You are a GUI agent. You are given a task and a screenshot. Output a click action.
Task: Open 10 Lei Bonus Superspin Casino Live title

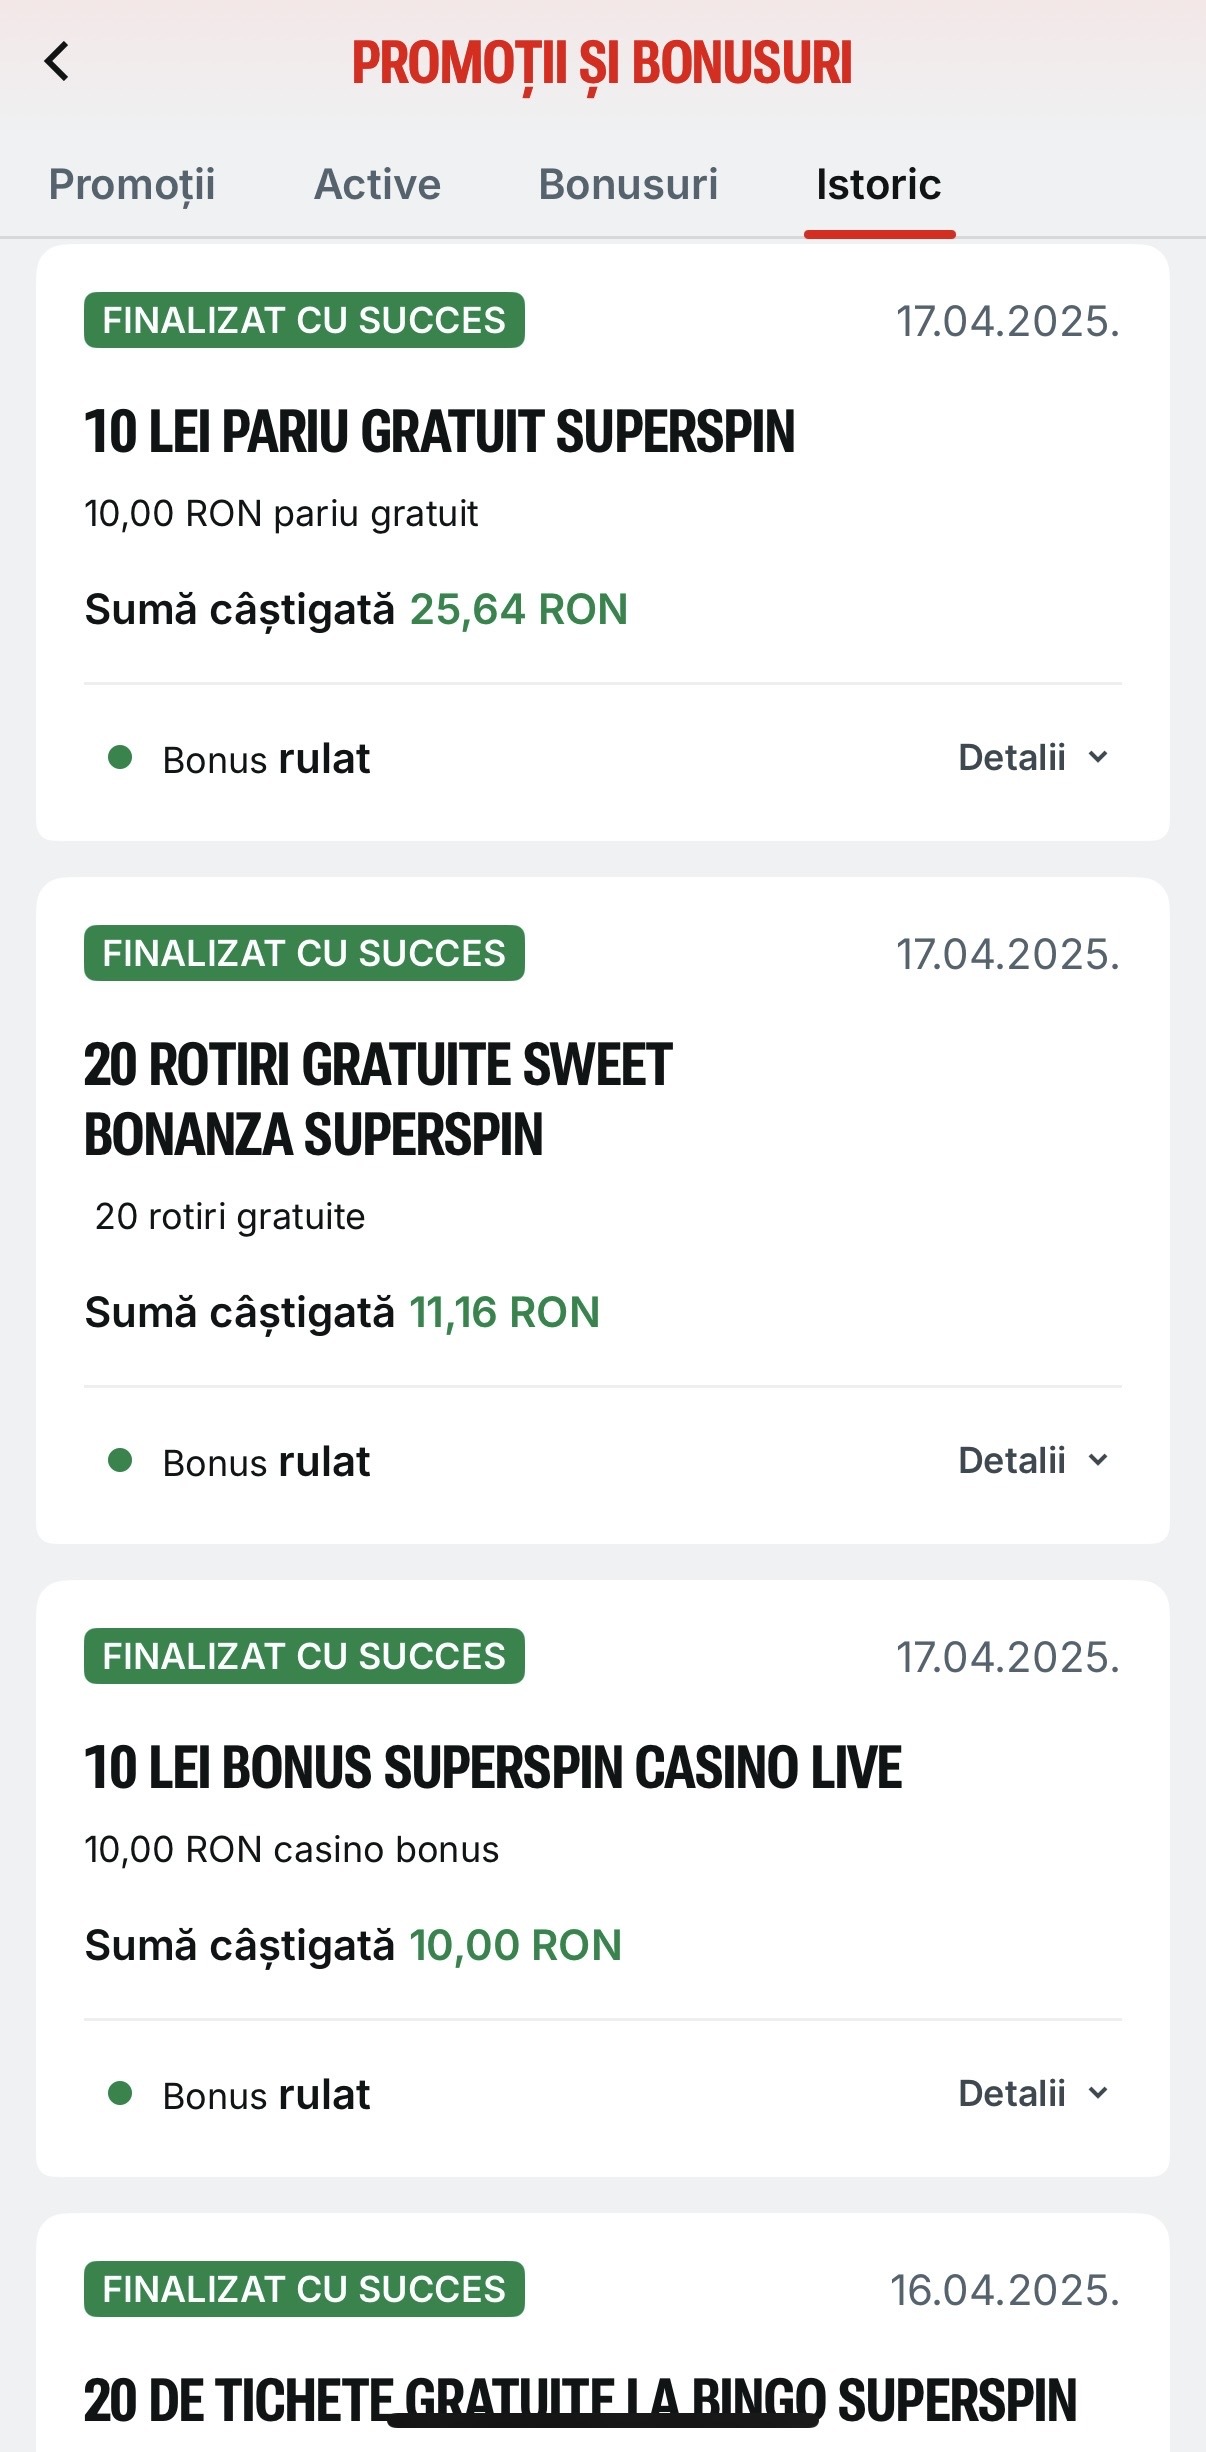(x=493, y=1768)
